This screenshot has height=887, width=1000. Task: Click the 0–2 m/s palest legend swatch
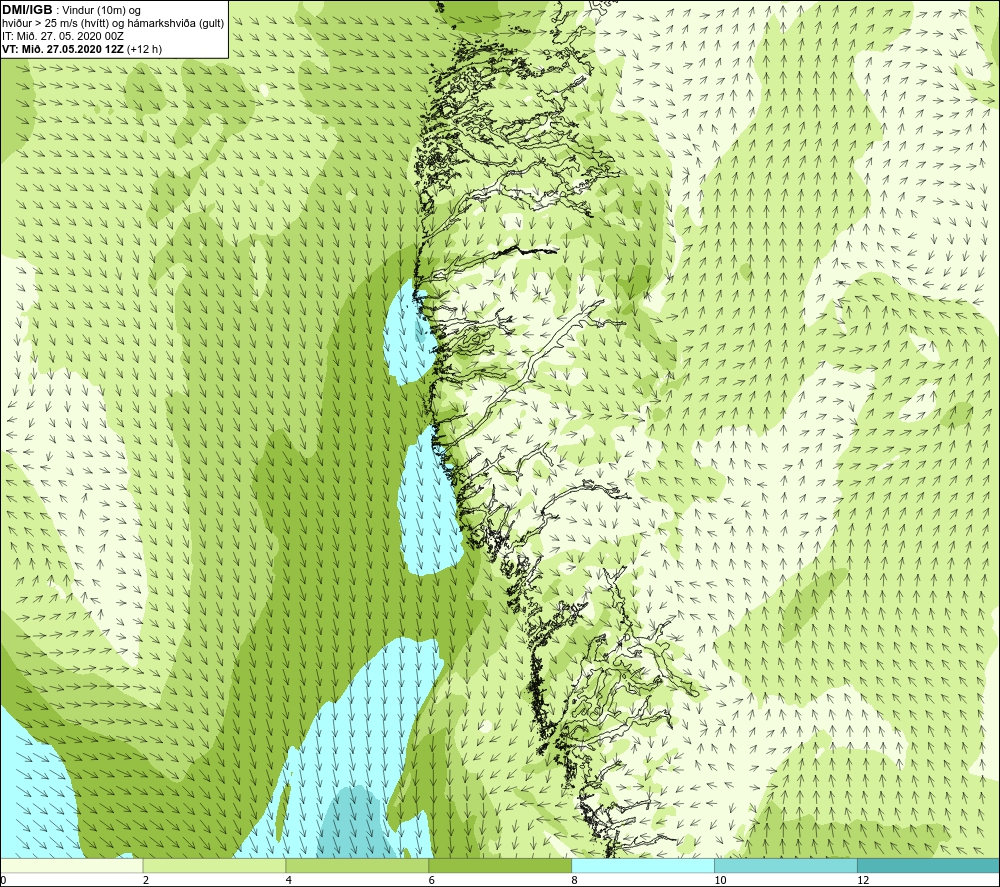[71, 865]
